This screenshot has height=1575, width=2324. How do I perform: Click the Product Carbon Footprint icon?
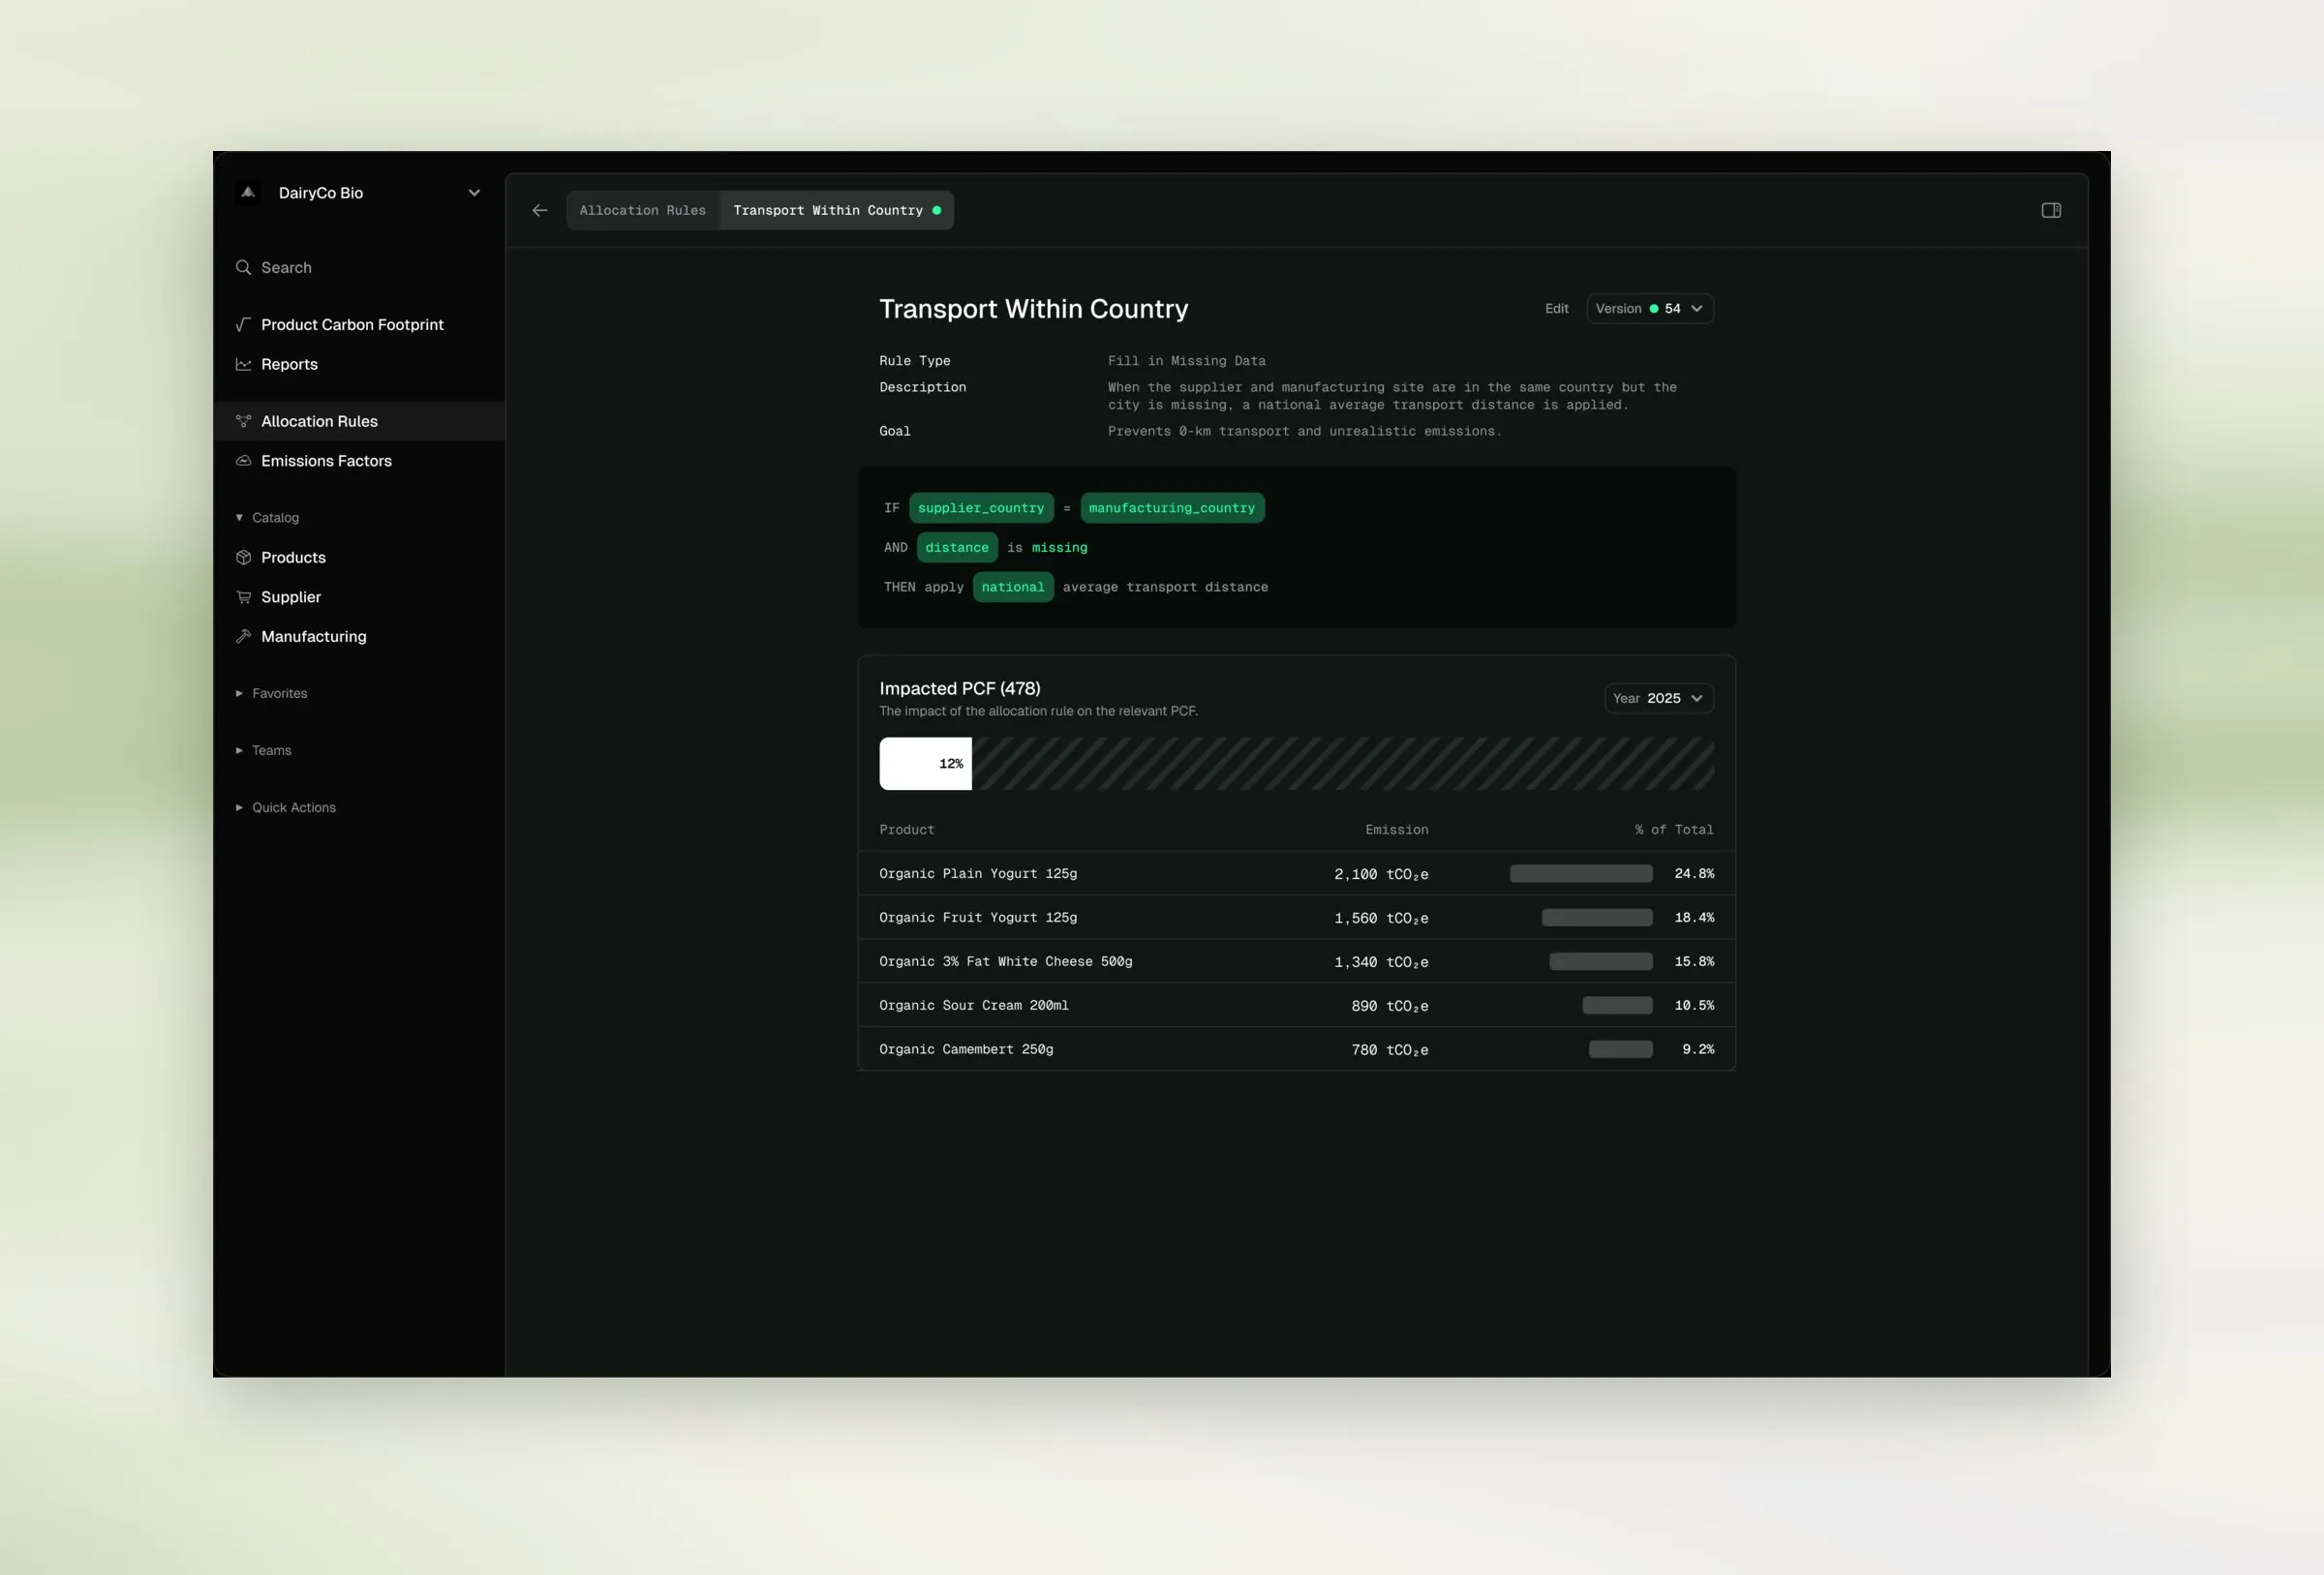coord(243,324)
